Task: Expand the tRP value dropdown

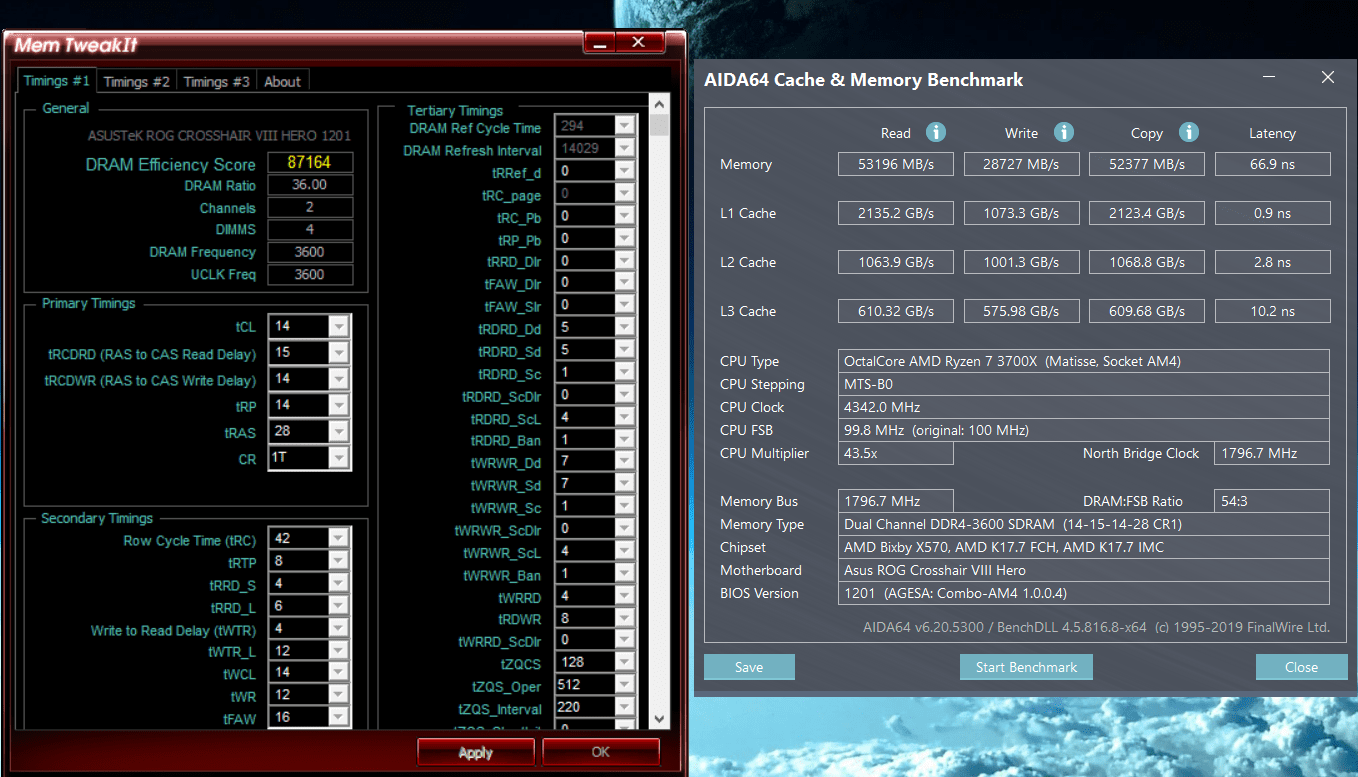Action: (x=340, y=405)
